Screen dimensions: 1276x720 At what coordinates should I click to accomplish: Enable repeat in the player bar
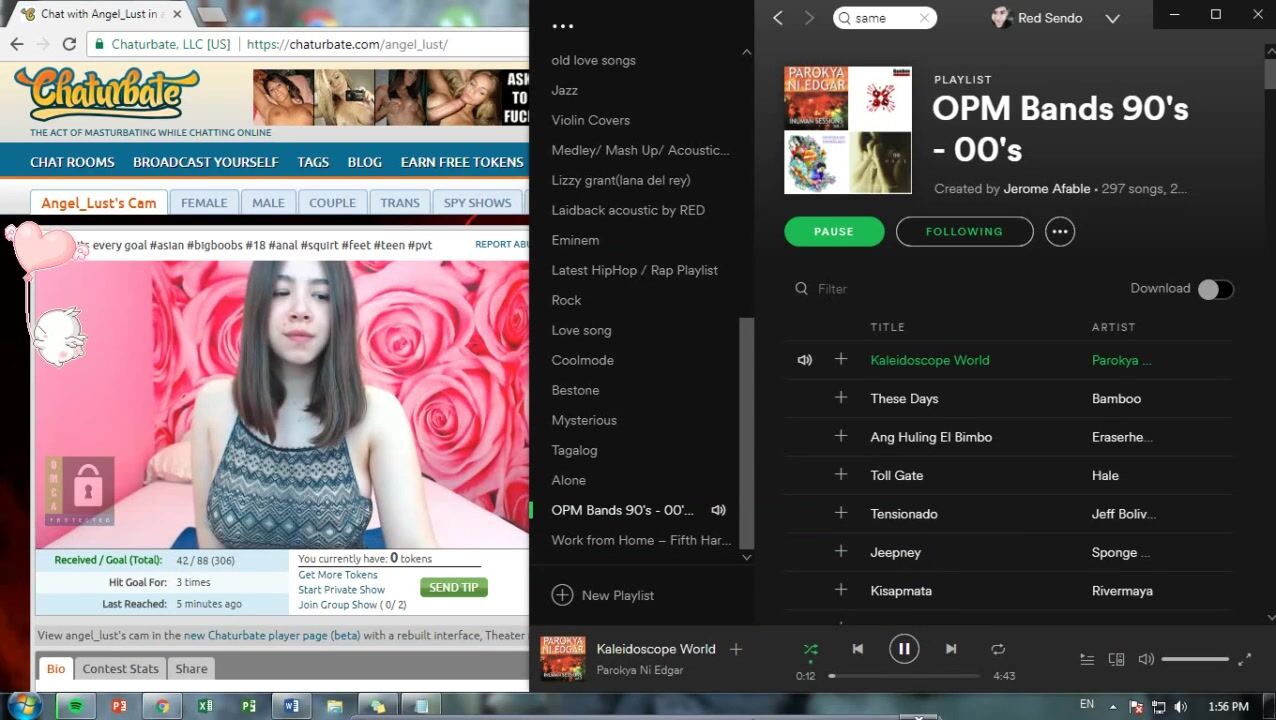pos(998,649)
